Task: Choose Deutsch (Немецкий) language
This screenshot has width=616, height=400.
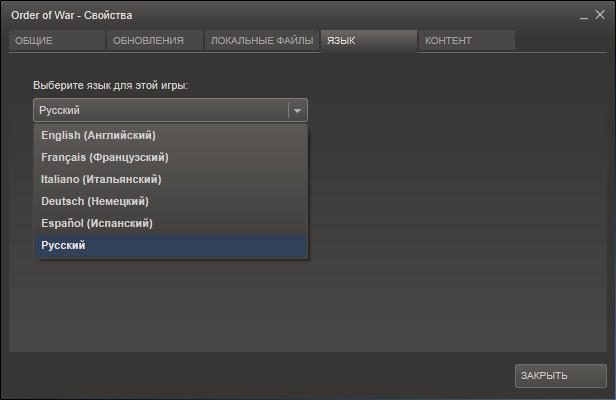Action: pos(170,201)
